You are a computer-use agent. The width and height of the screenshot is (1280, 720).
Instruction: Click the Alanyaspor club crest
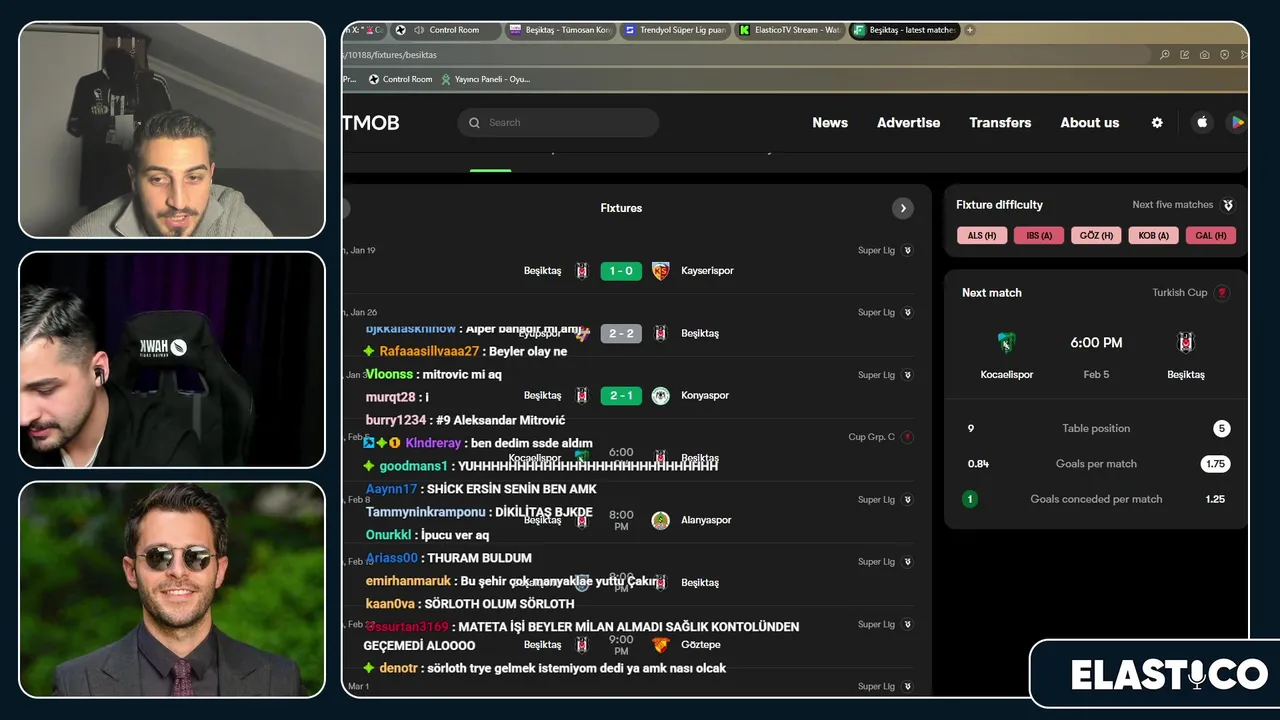pyautogui.click(x=660, y=520)
